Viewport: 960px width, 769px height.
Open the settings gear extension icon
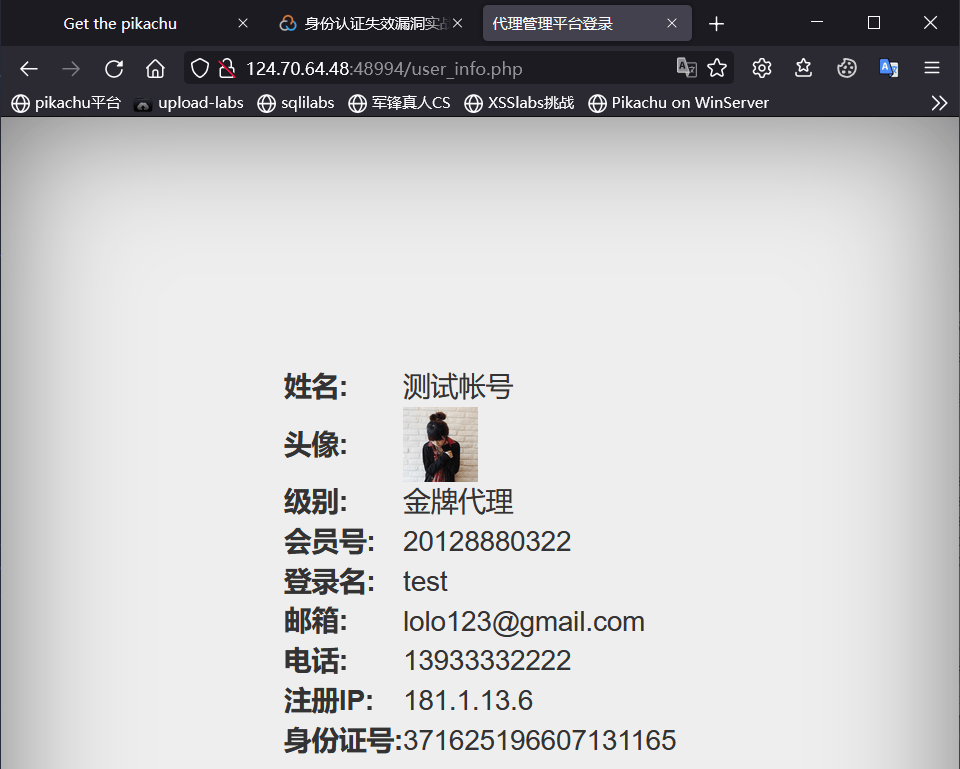(762, 68)
